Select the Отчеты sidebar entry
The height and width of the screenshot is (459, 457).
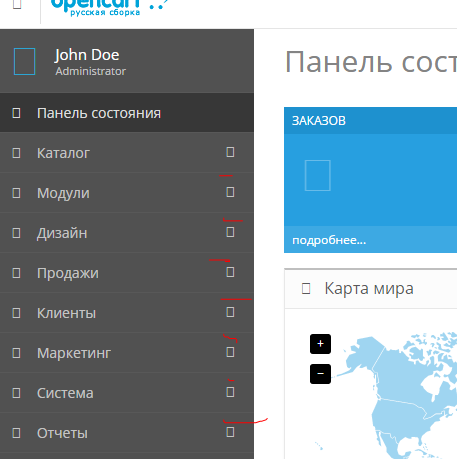pyautogui.click(x=127, y=433)
